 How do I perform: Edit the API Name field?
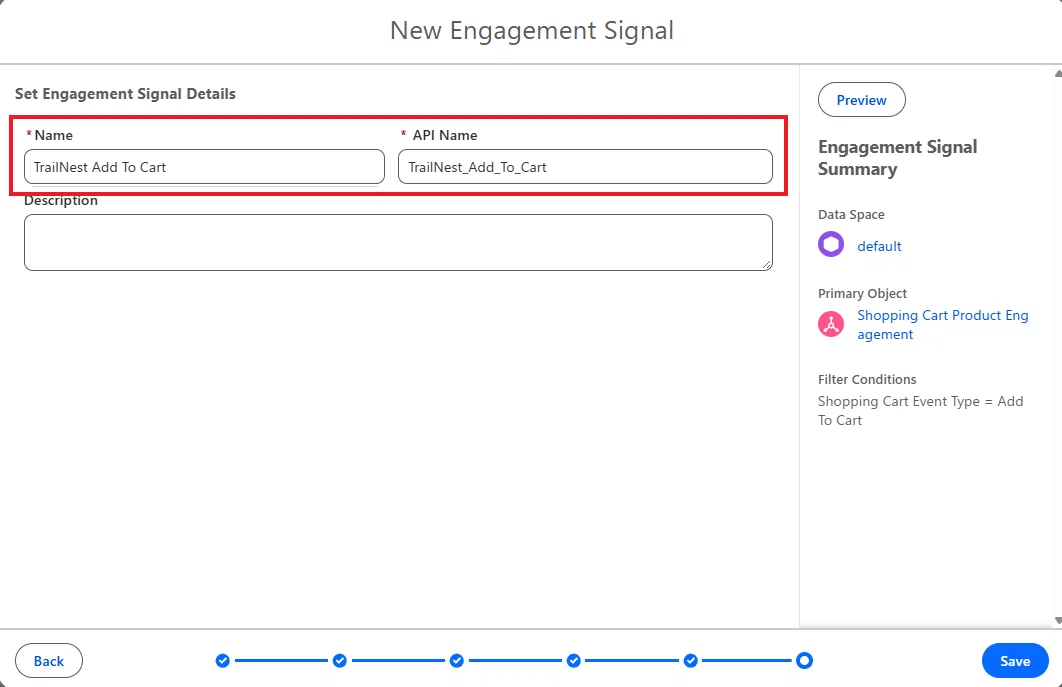pos(585,167)
